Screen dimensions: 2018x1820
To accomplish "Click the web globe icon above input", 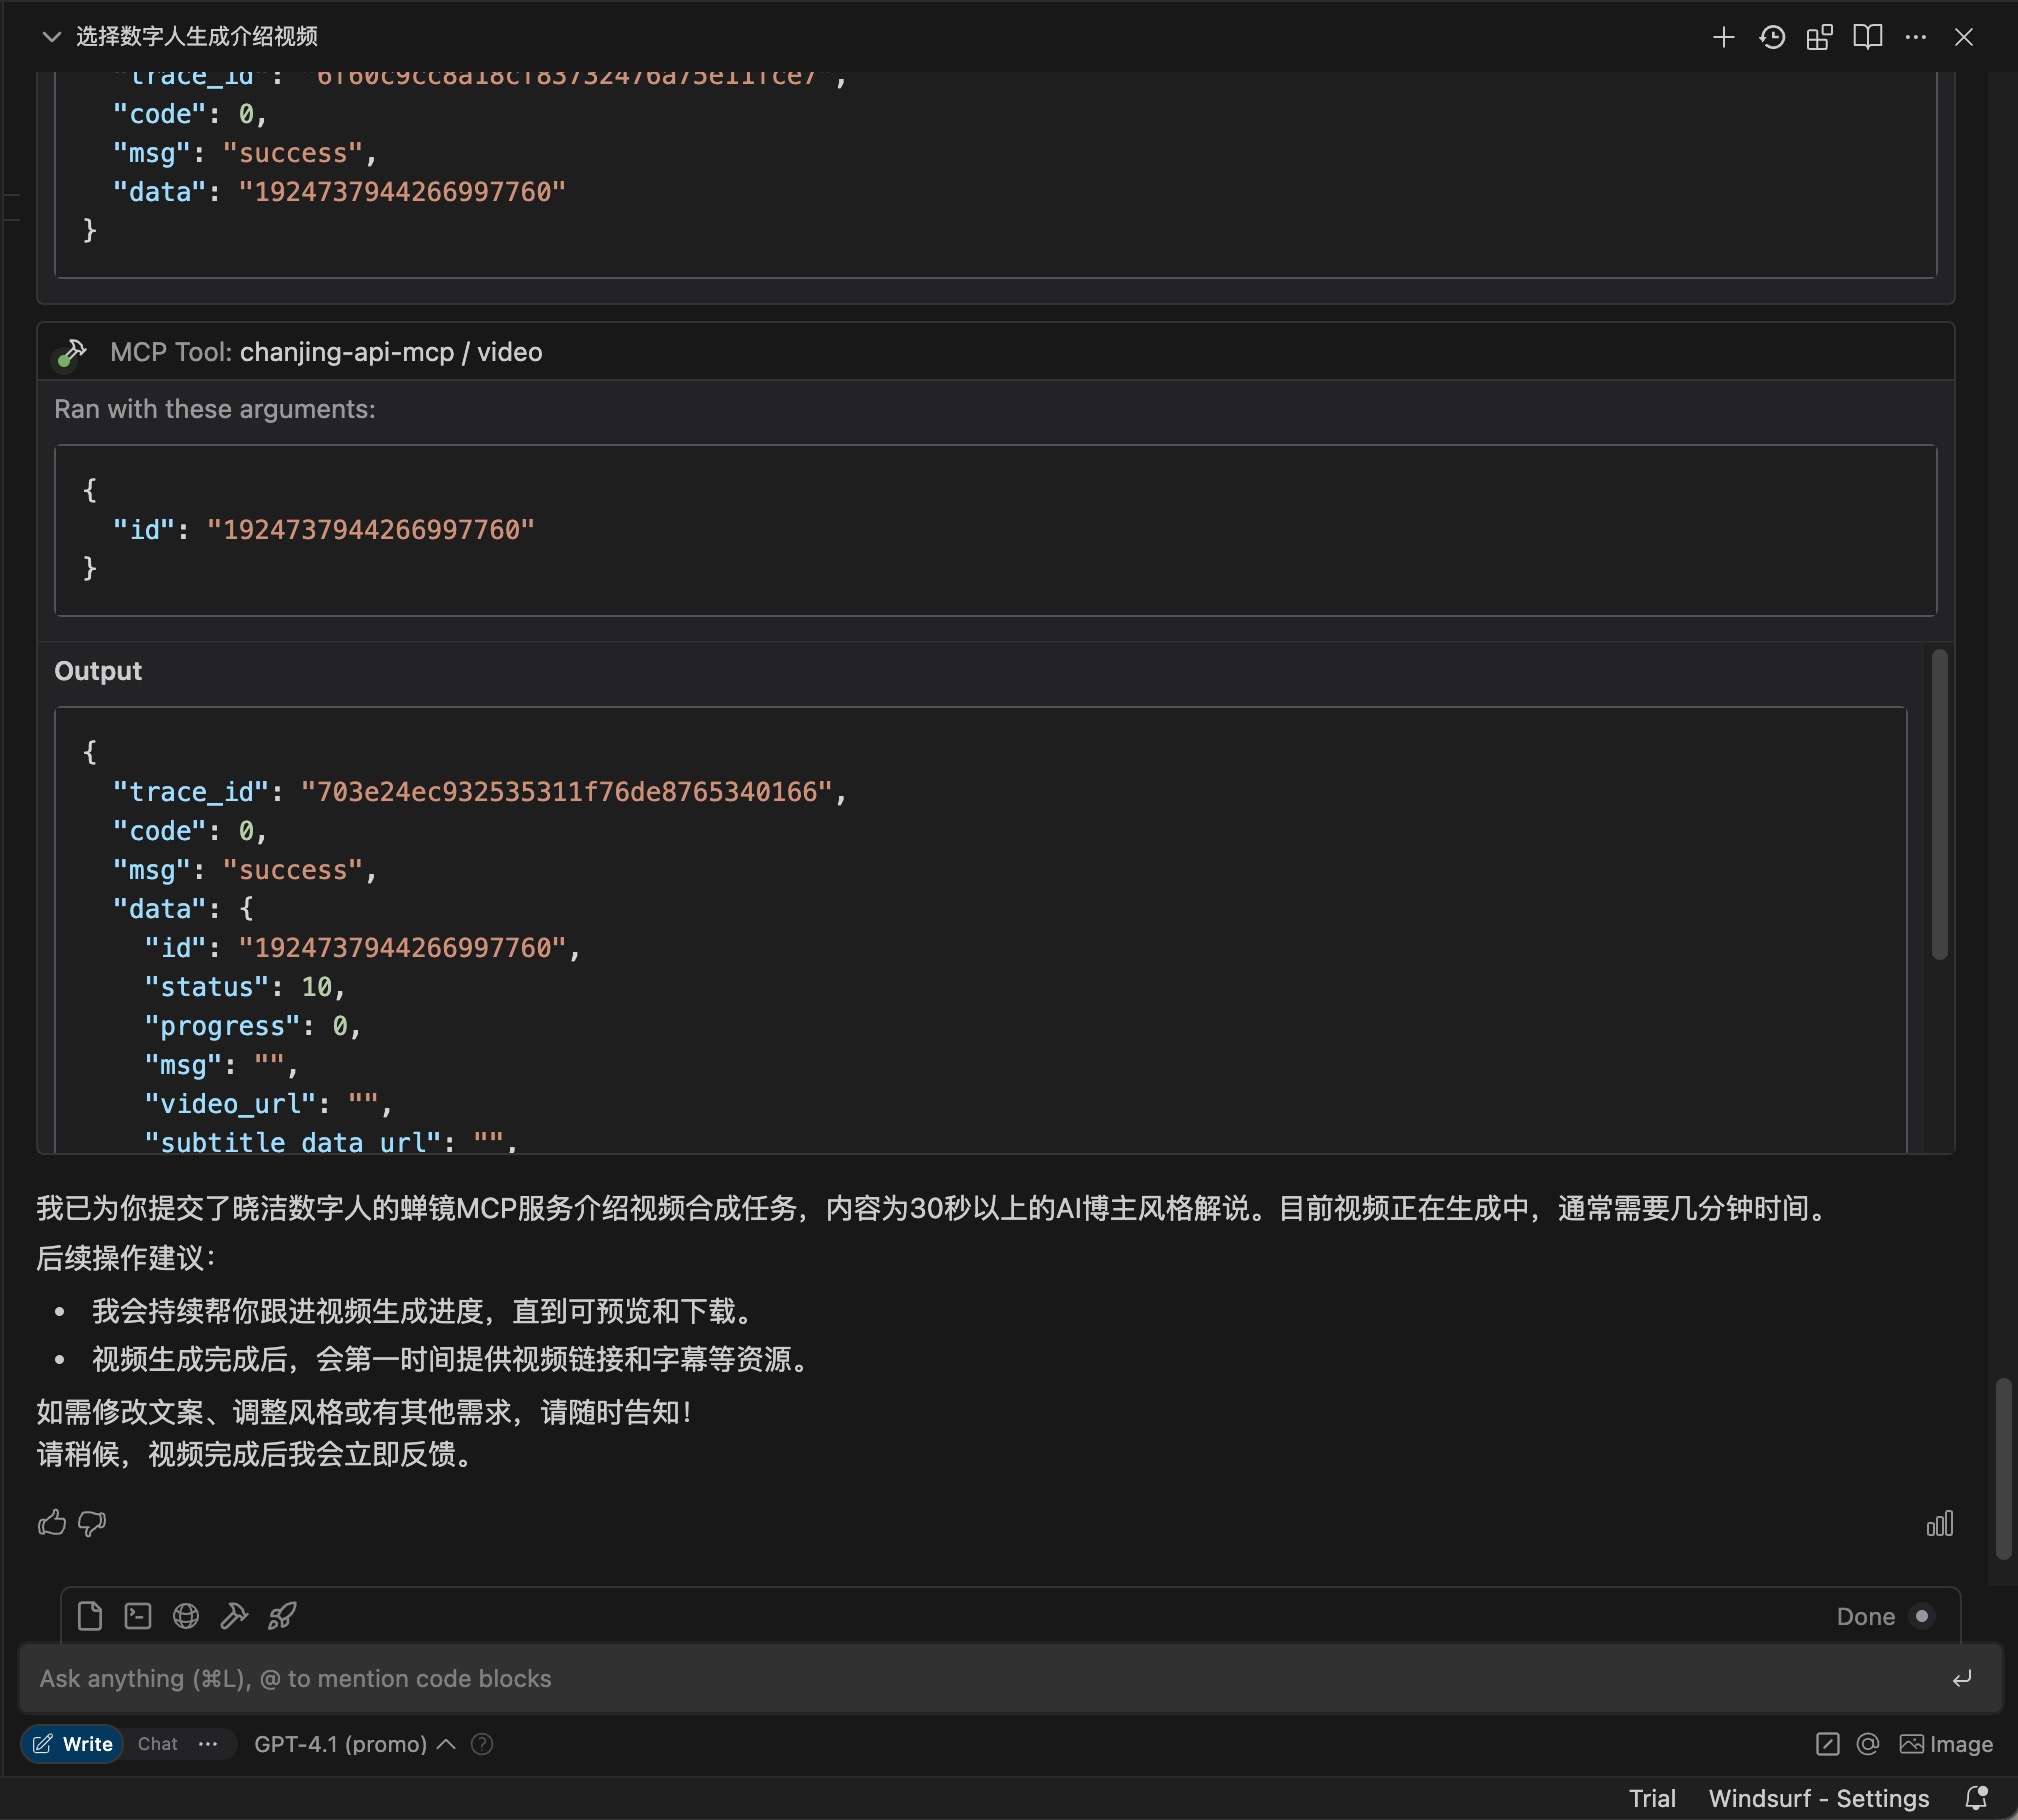I will [x=186, y=1616].
